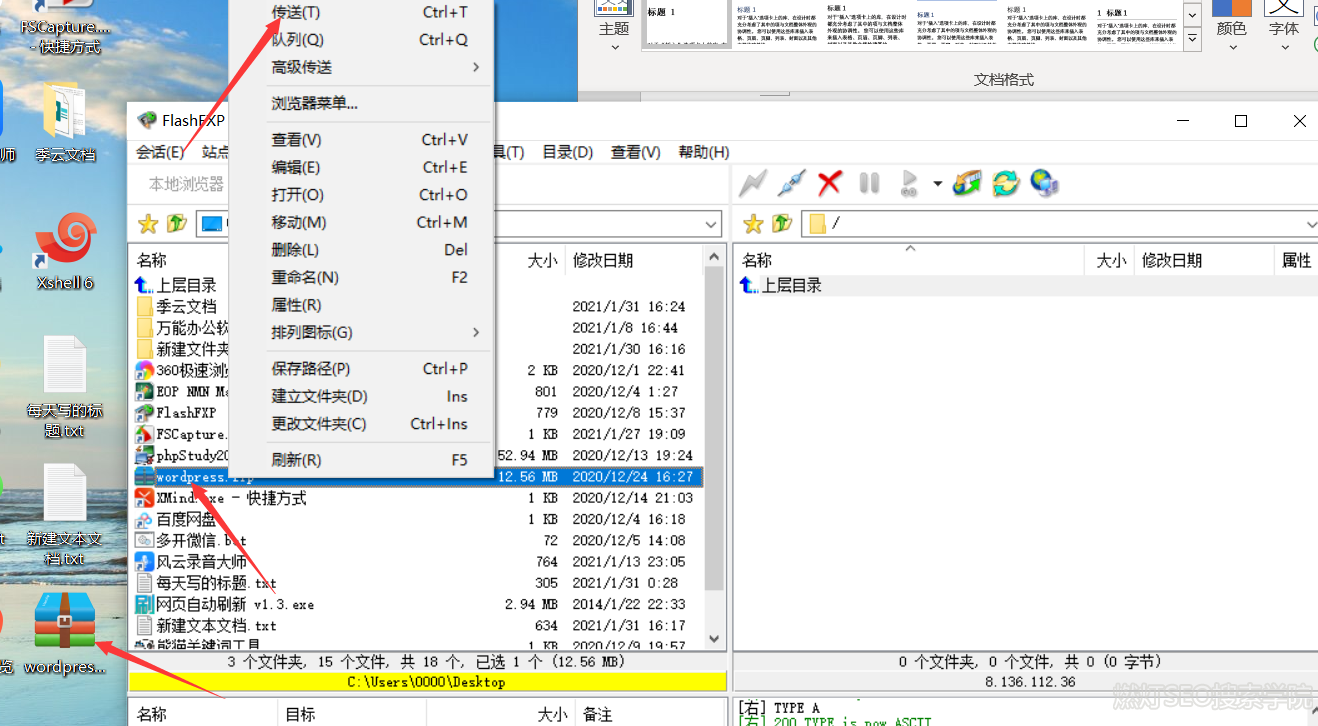
Task: Open 每天写的标题.txt desktop file
Action: [x=65, y=387]
